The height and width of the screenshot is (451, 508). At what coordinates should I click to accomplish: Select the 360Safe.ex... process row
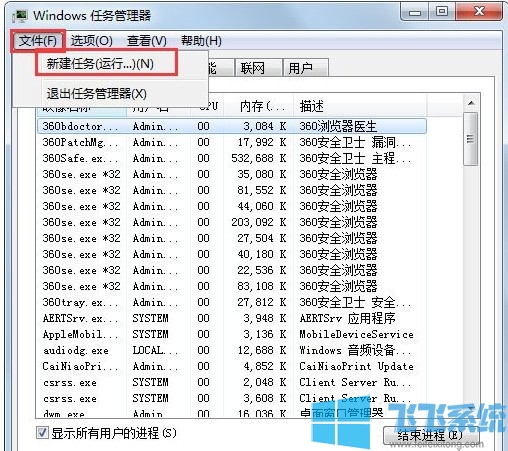(x=232, y=158)
